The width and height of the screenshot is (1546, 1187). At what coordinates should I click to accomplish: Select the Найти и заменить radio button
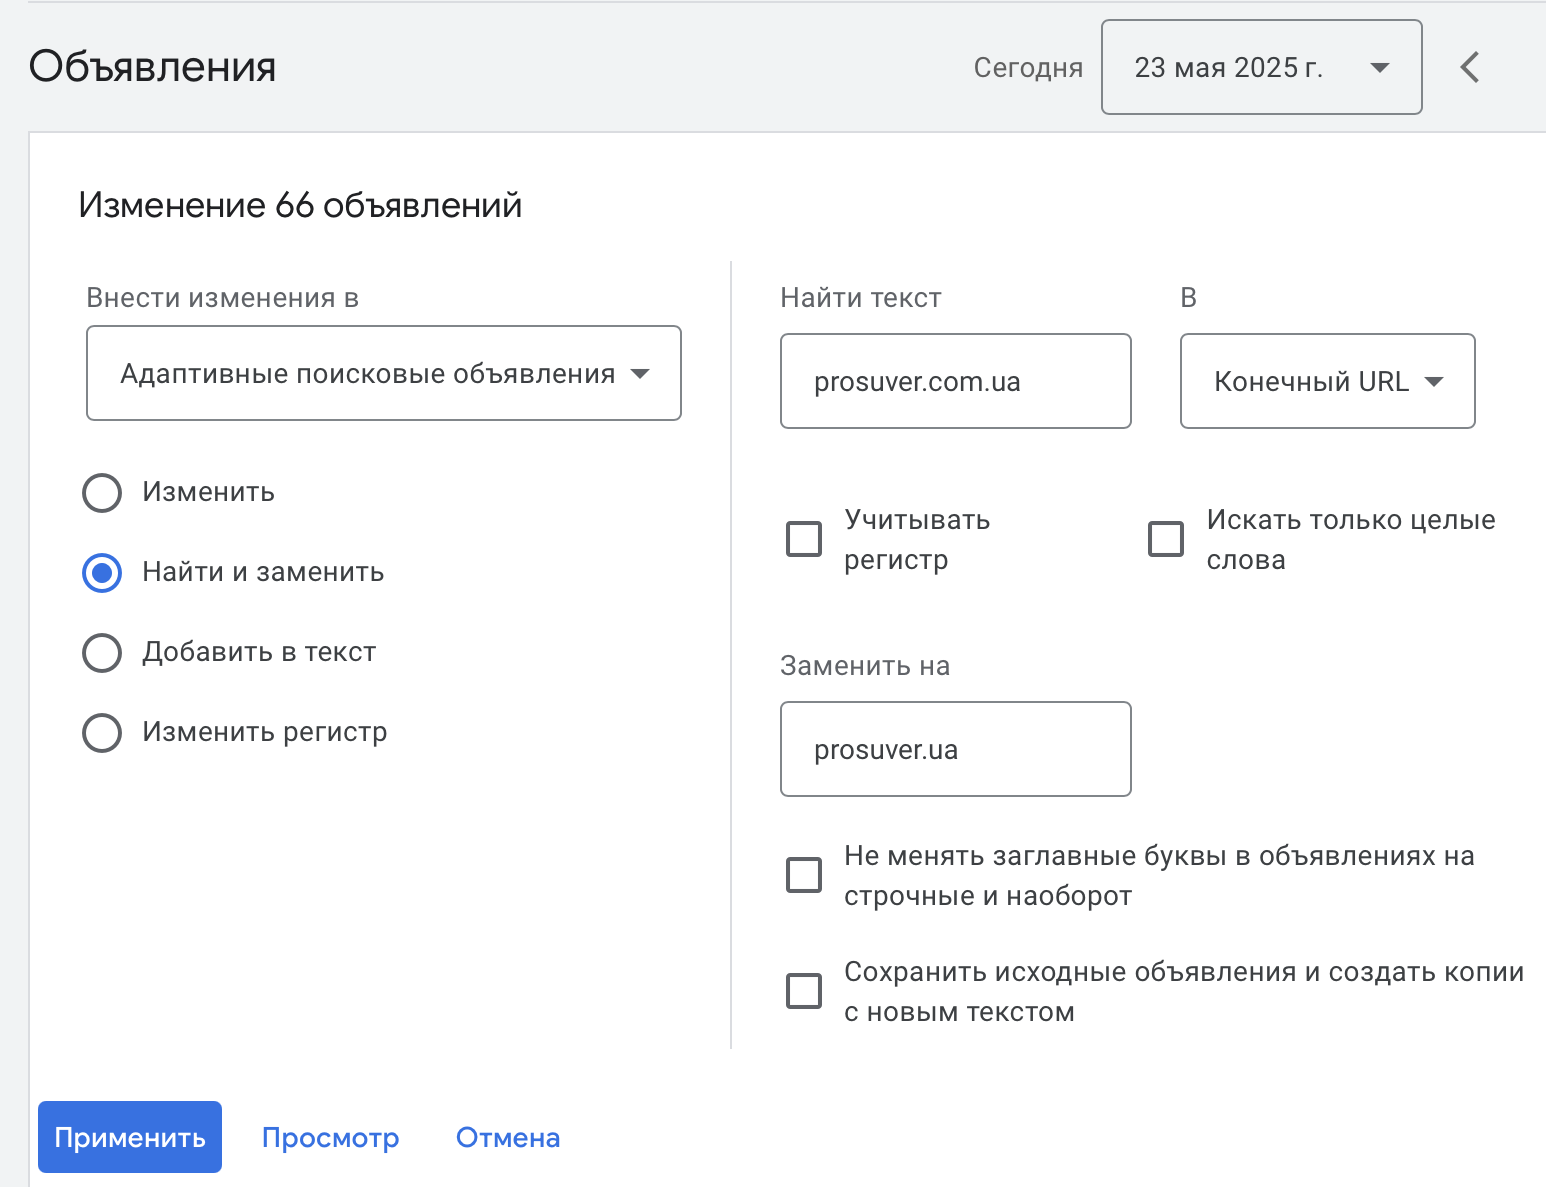click(x=101, y=573)
